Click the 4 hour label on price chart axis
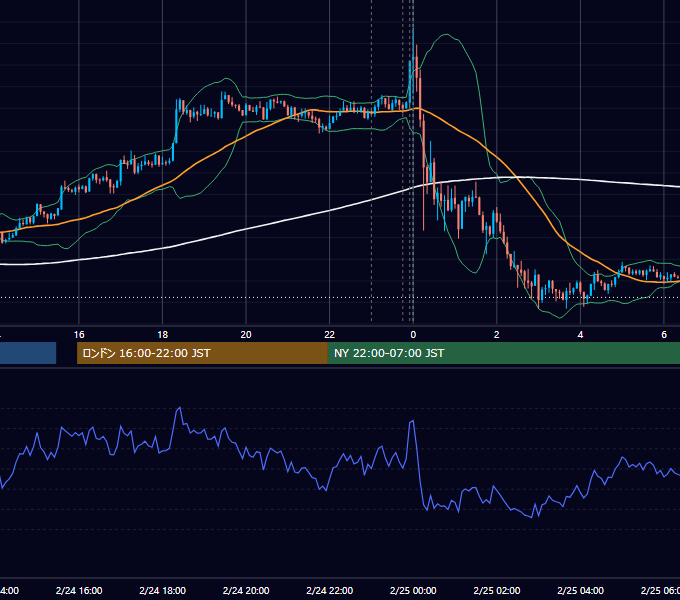680x600 pixels. (580, 335)
